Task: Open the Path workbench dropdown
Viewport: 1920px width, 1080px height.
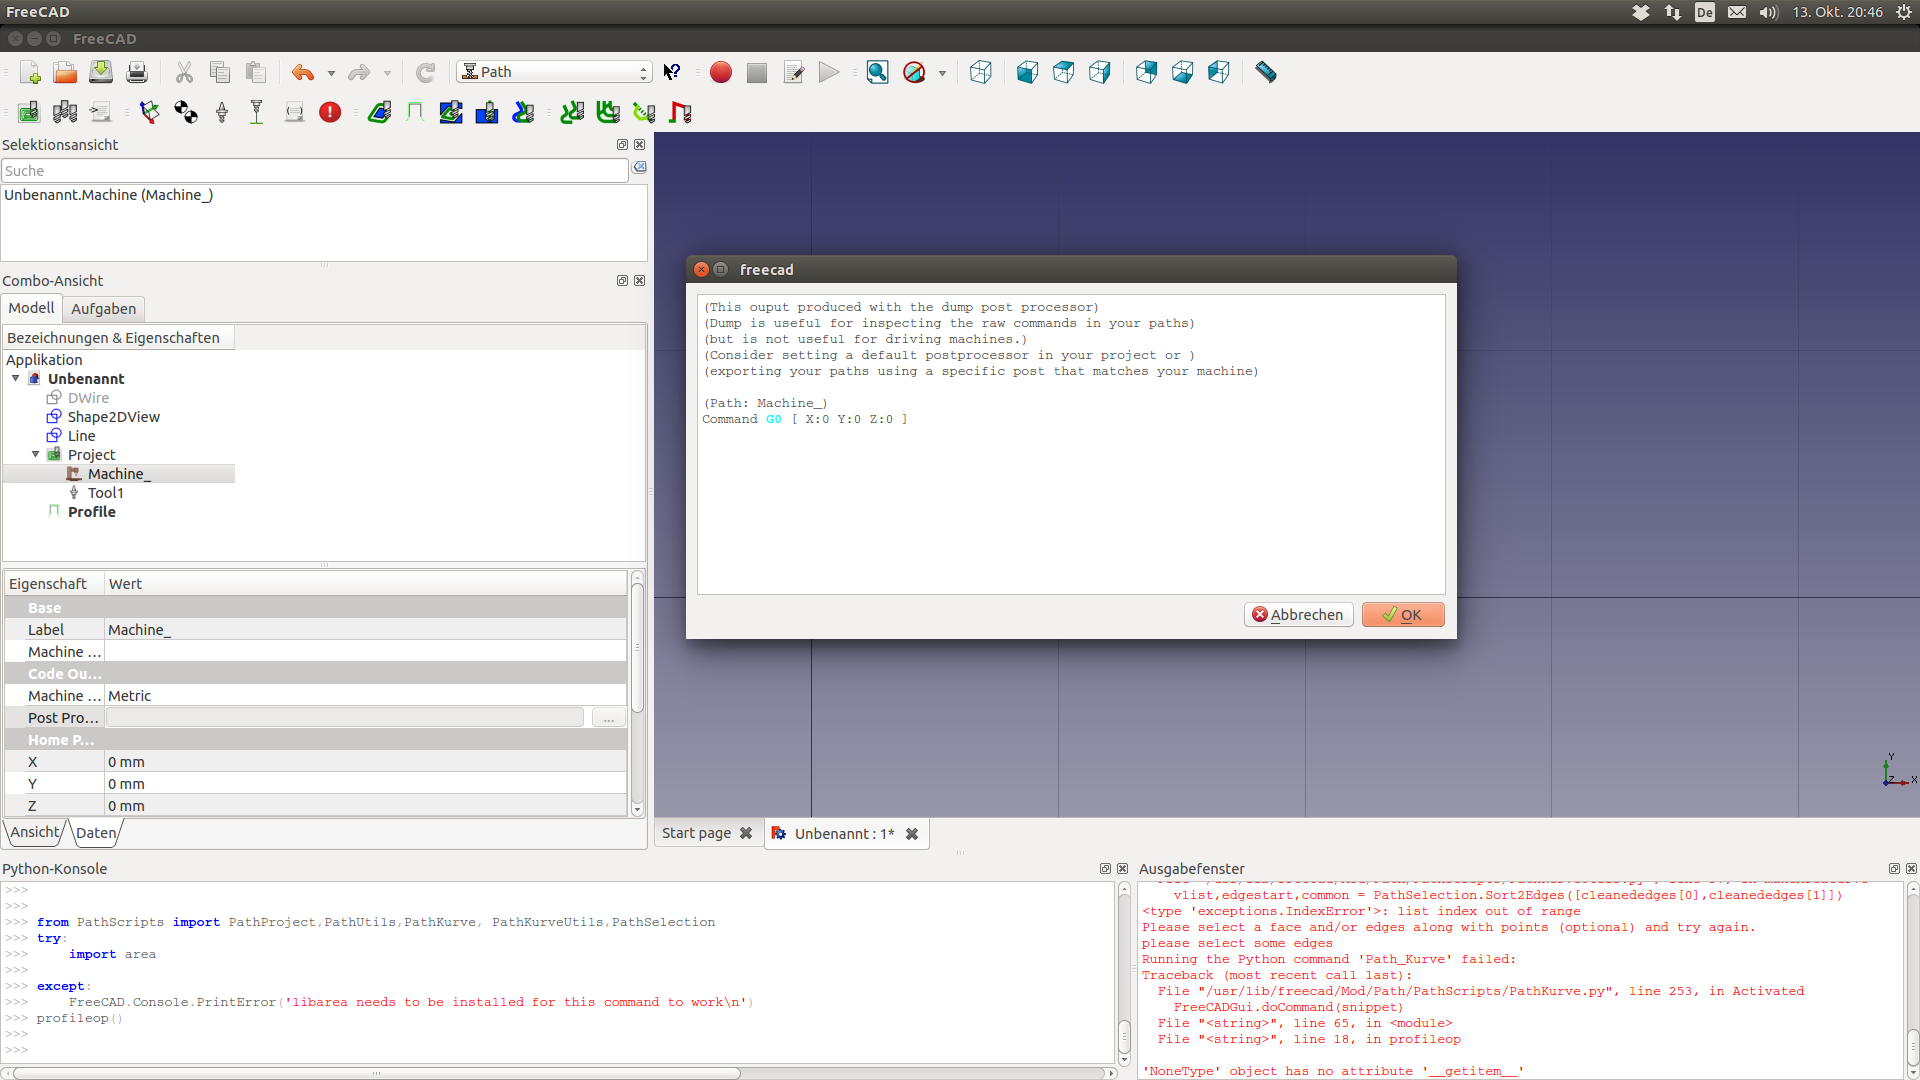Action: pyautogui.click(x=554, y=72)
